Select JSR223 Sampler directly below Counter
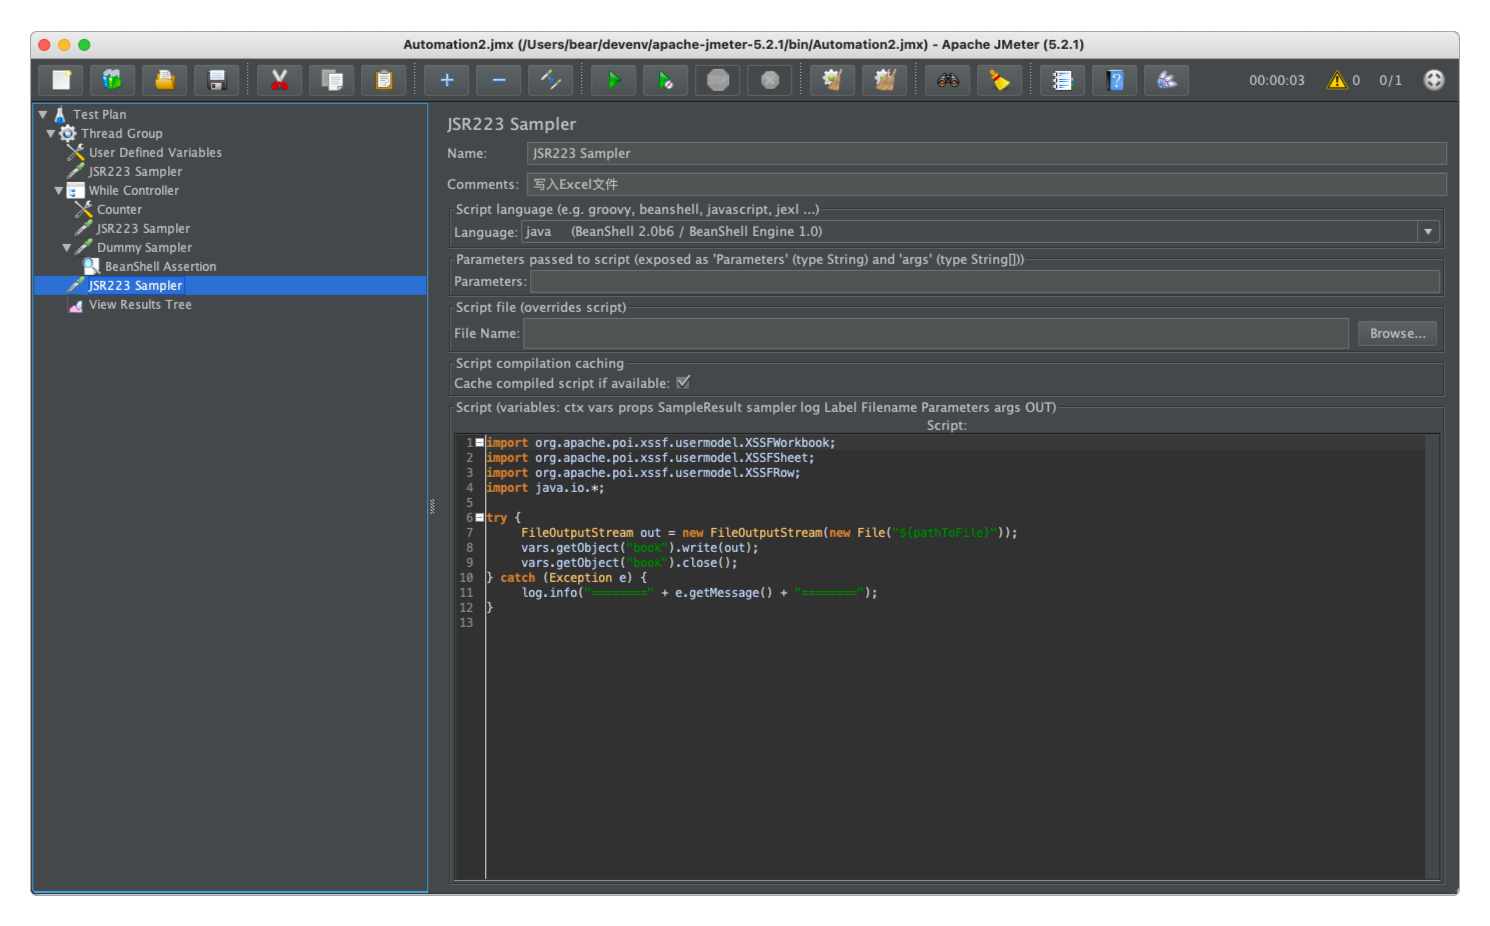The width and height of the screenshot is (1490, 926). coord(143,229)
